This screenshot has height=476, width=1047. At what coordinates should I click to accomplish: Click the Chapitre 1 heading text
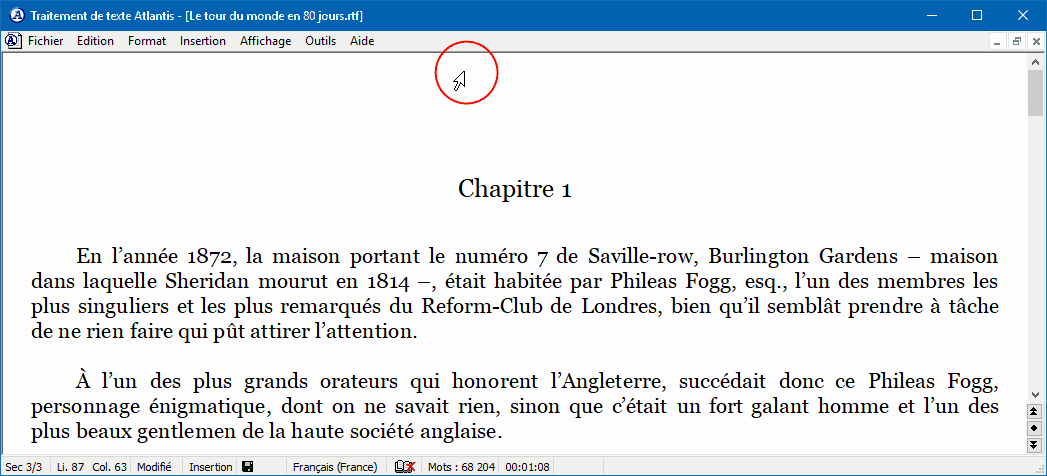coord(514,188)
